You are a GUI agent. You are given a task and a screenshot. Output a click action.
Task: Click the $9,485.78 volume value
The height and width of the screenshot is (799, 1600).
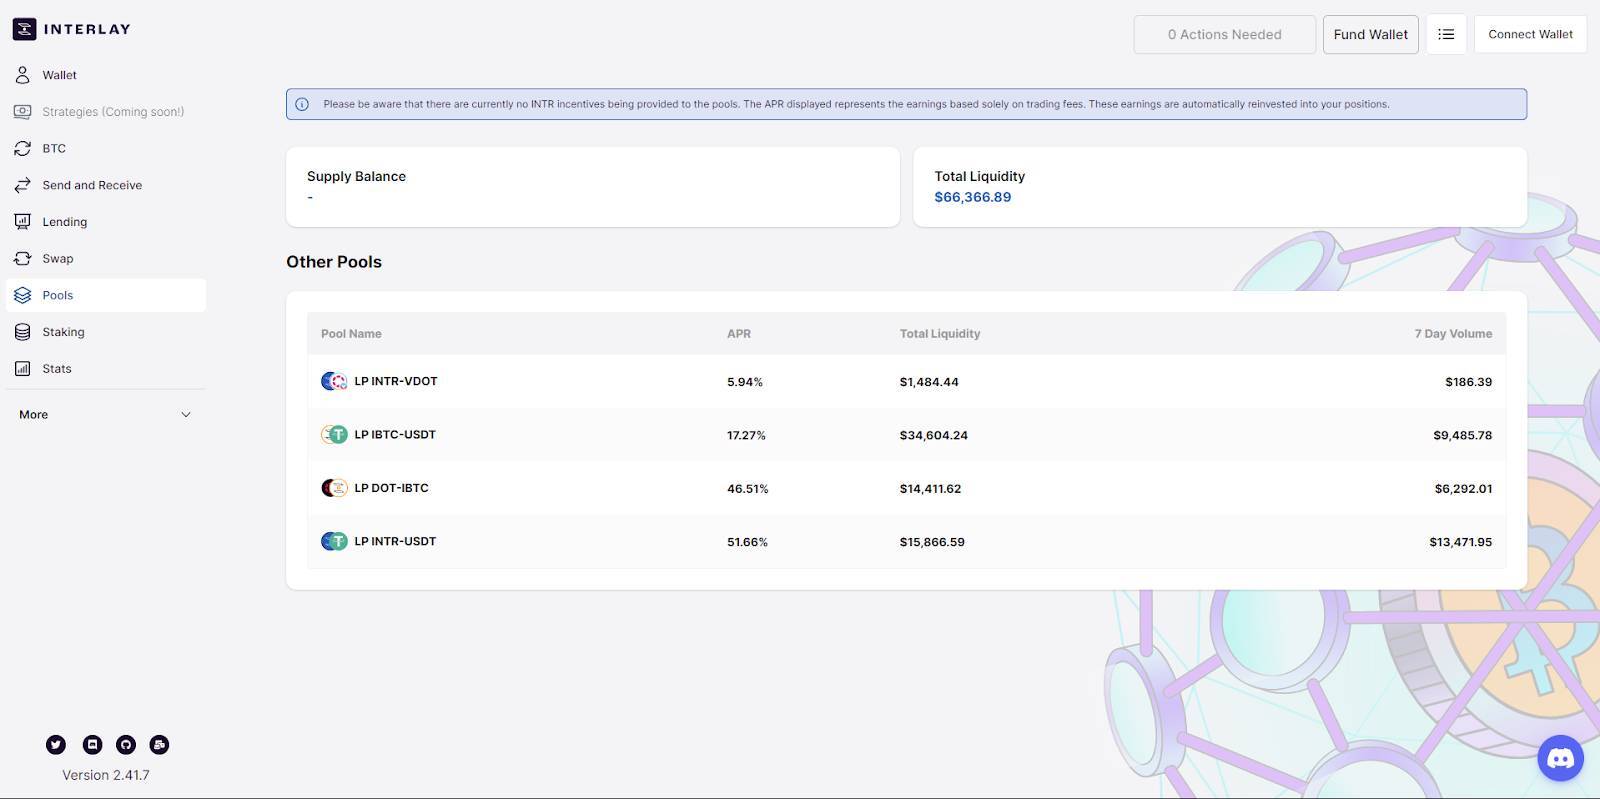(x=1462, y=435)
